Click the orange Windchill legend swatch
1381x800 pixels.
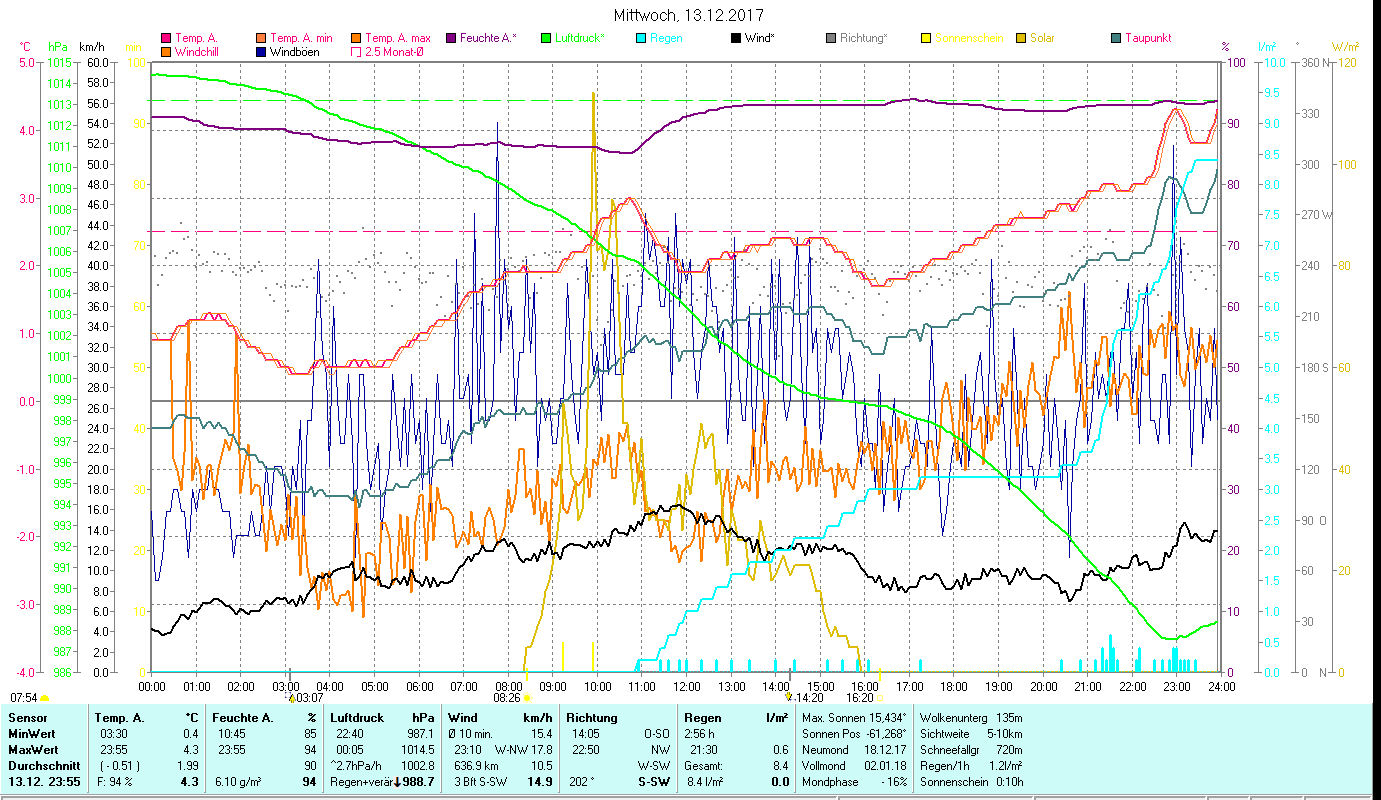coord(166,51)
